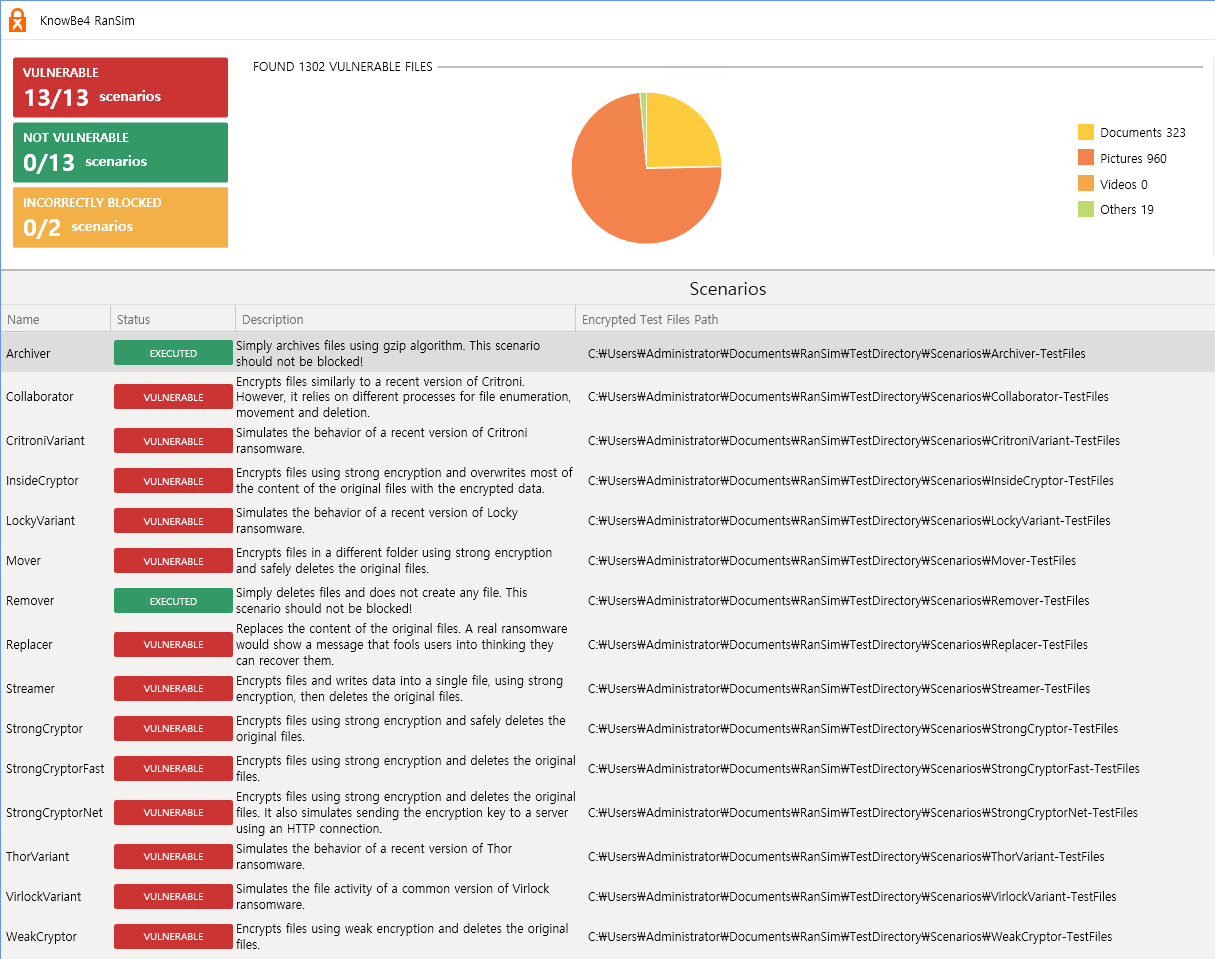Open the orange INCORRECTLY BLOCKED 0/2 scenarios card

(120, 217)
